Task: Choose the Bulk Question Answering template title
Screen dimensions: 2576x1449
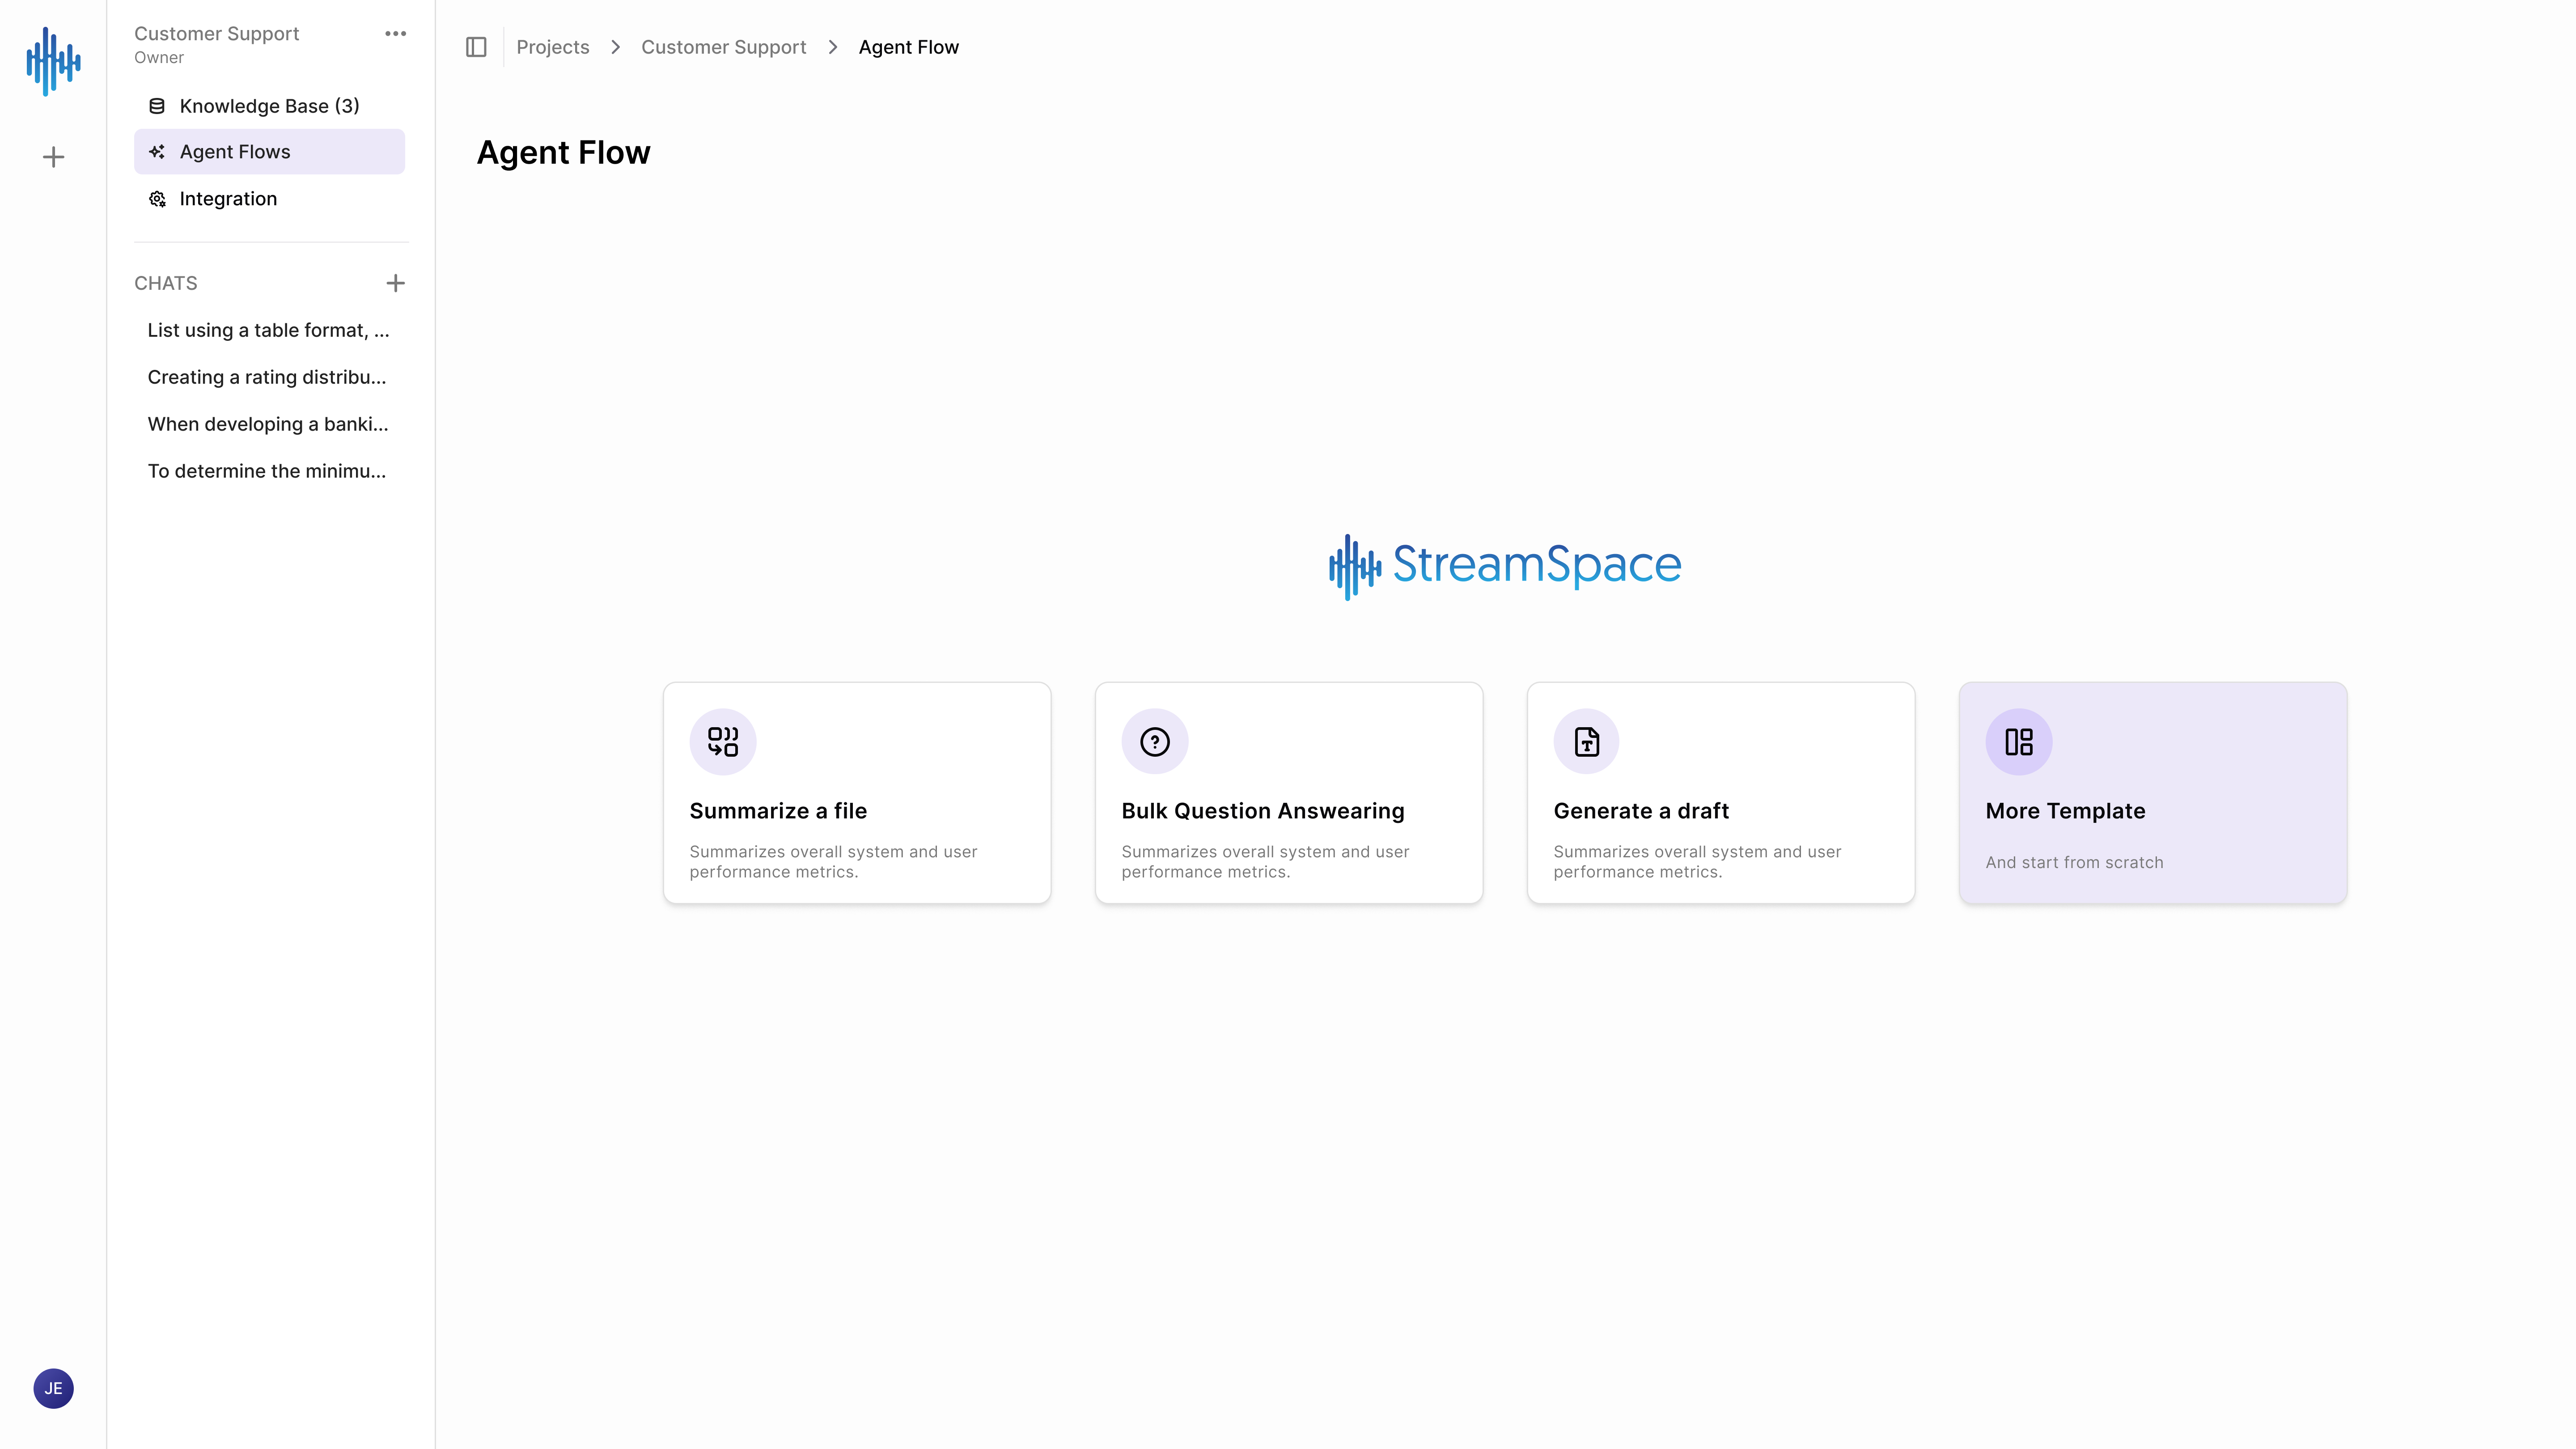Action: [1263, 811]
